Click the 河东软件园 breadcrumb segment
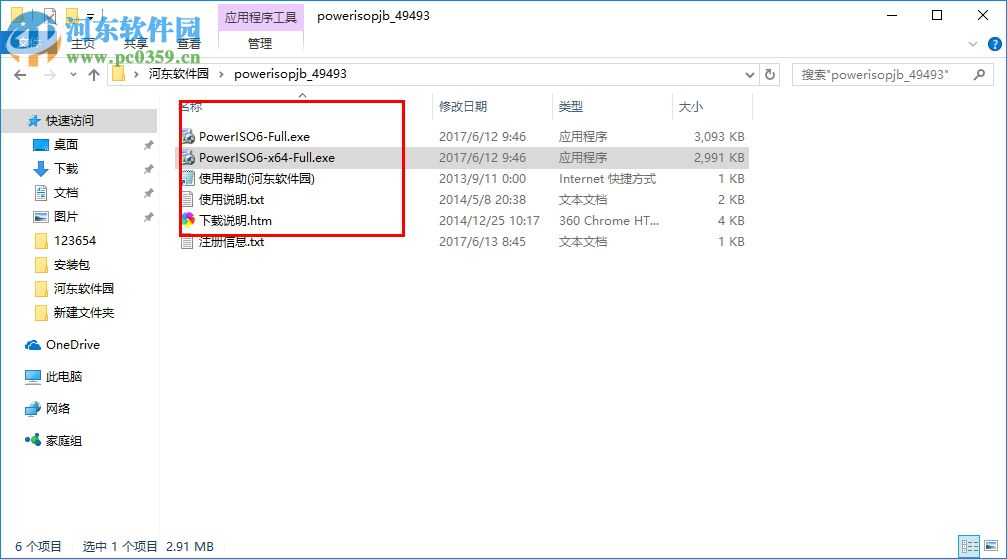This screenshot has width=1007, height=559. (179, 74)
